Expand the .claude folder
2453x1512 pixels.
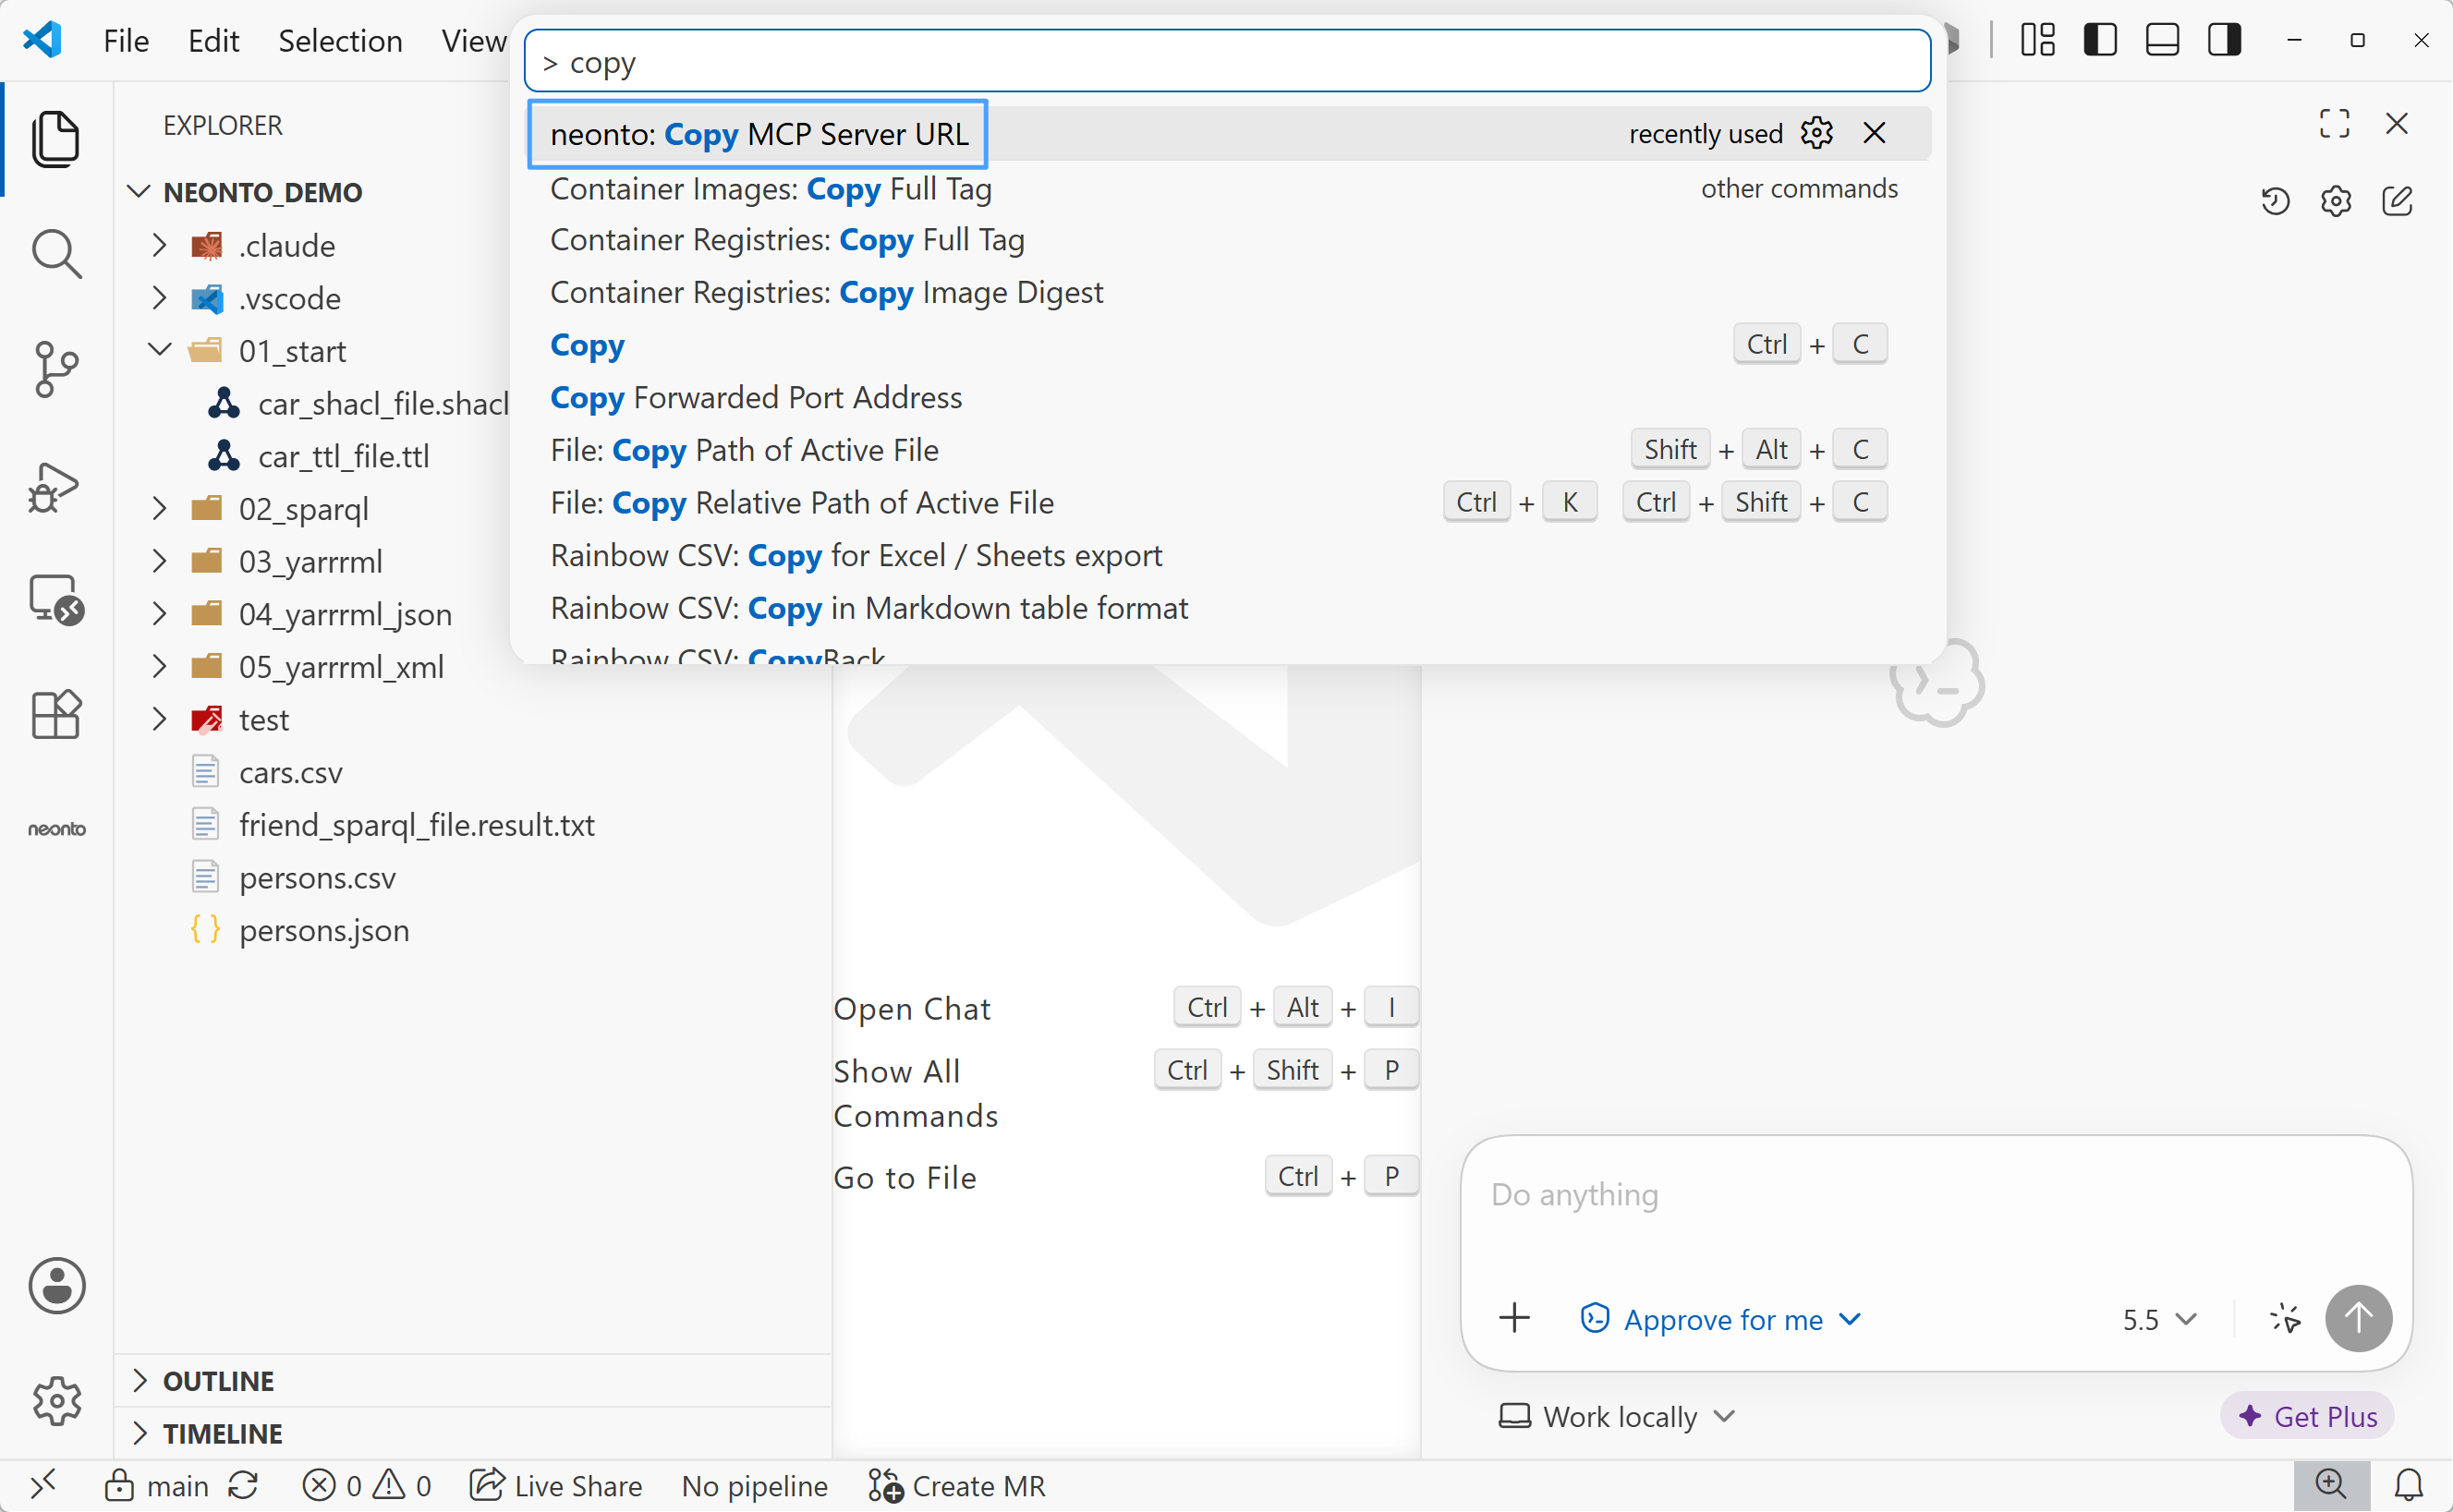pyautogui.click(x=159, y=245)
